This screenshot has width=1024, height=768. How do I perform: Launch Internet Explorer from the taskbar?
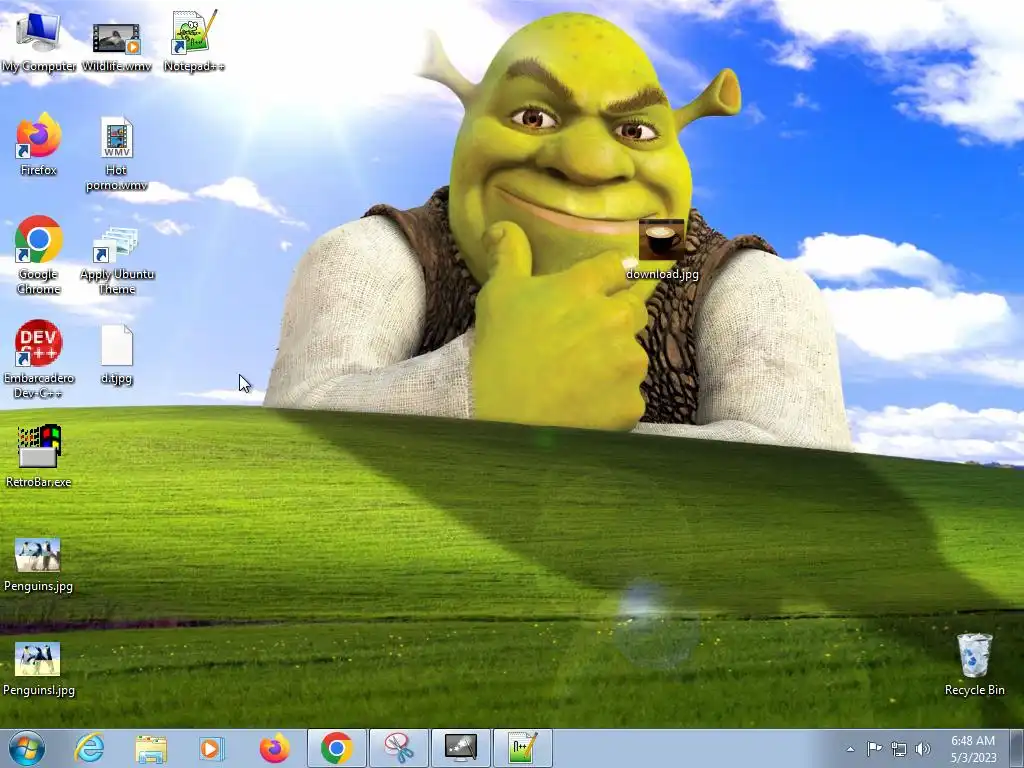89,748
